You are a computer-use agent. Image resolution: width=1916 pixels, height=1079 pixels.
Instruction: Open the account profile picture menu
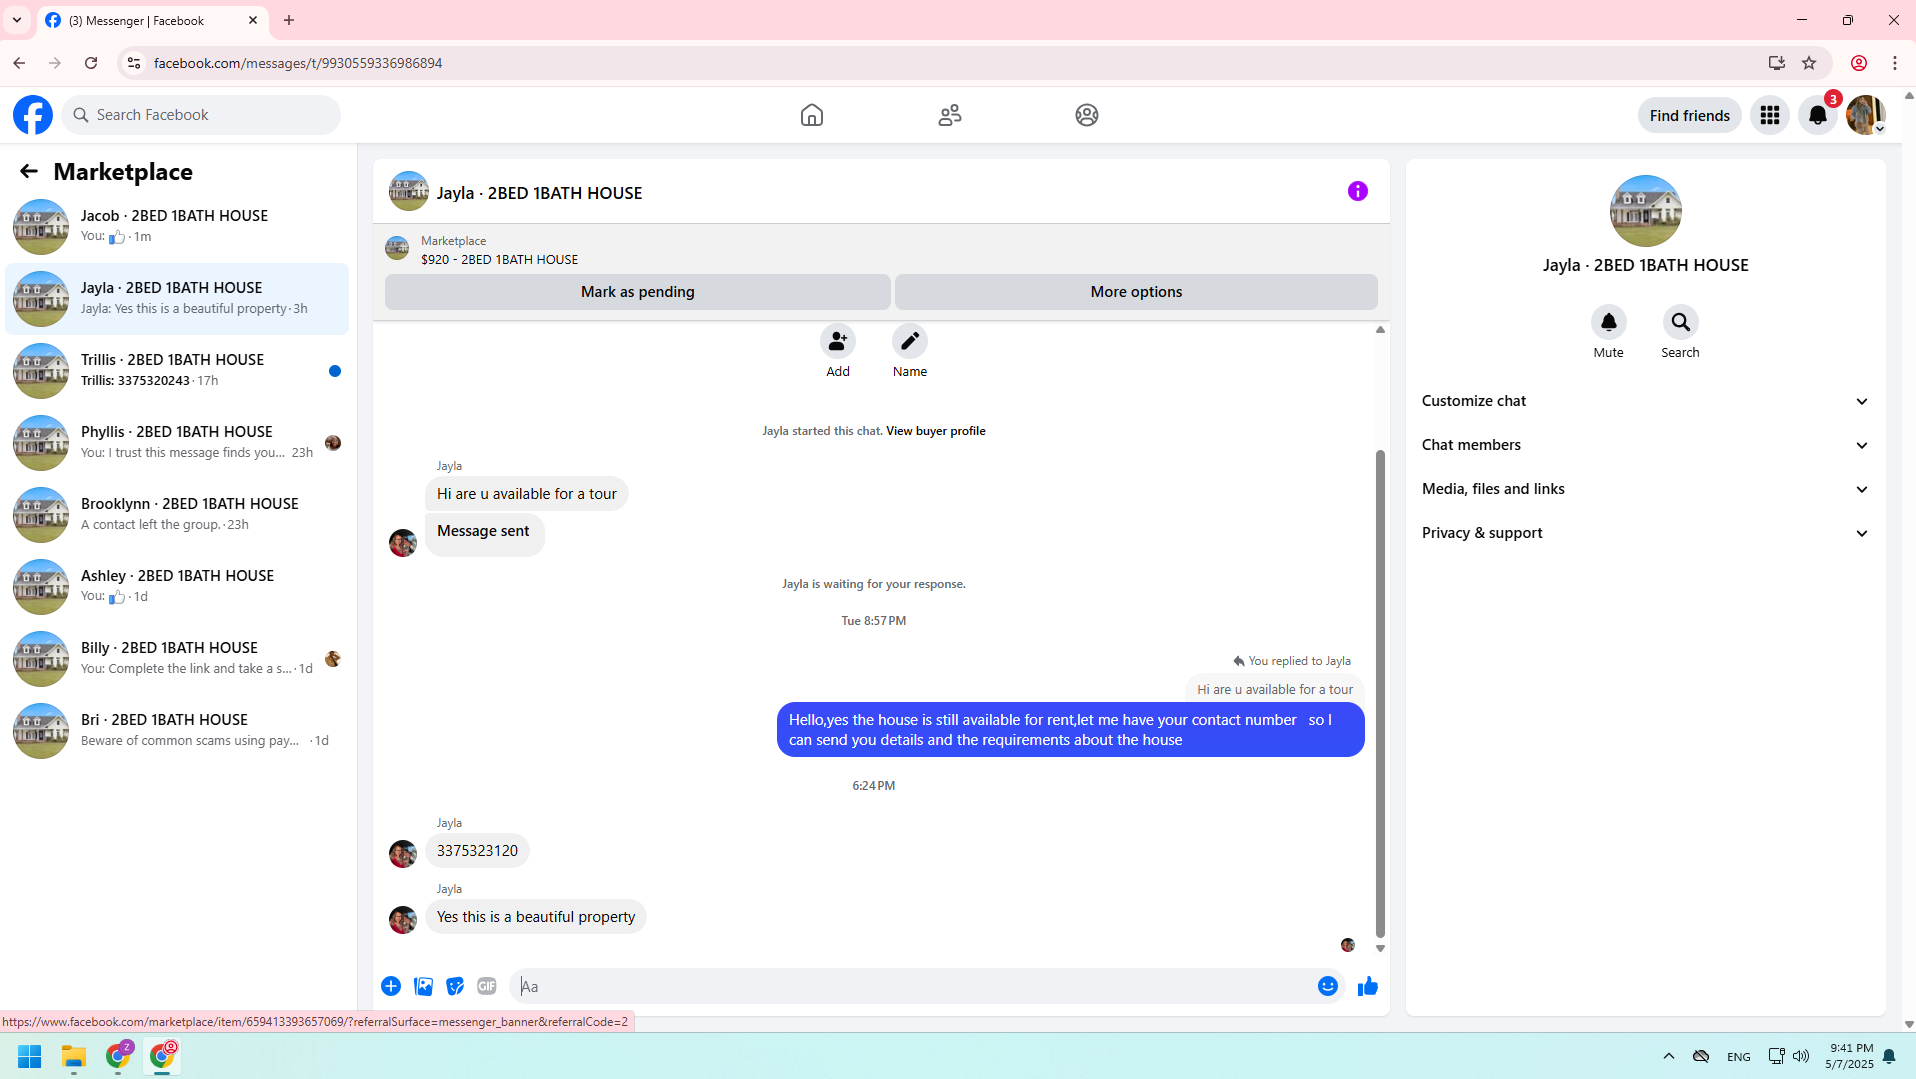1866,115
